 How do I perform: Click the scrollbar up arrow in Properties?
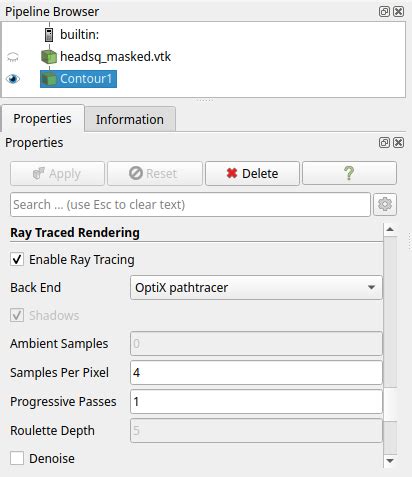pos(390,229)
